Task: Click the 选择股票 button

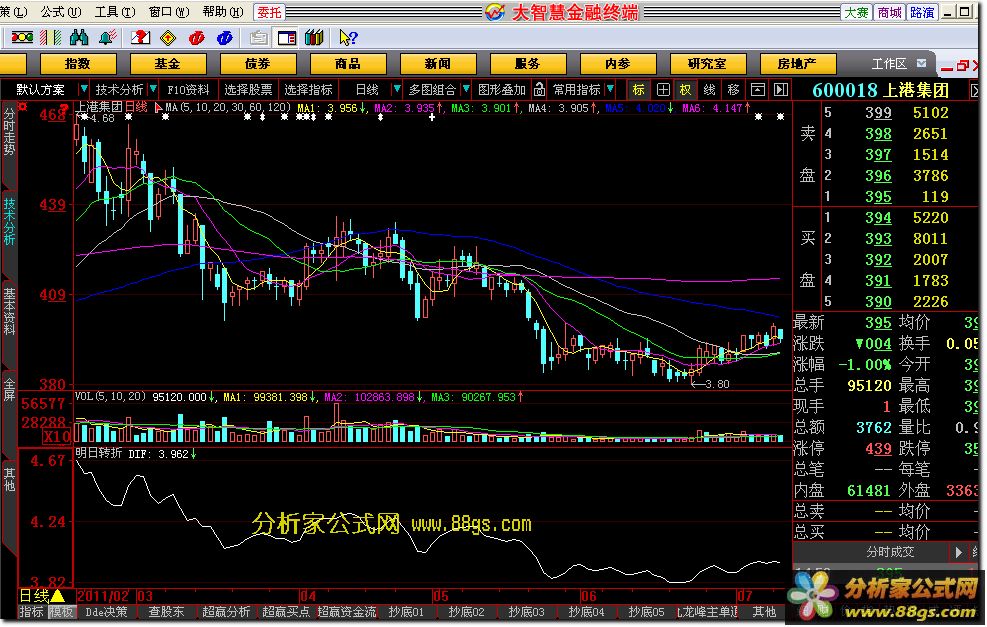Action: (249, 89)
